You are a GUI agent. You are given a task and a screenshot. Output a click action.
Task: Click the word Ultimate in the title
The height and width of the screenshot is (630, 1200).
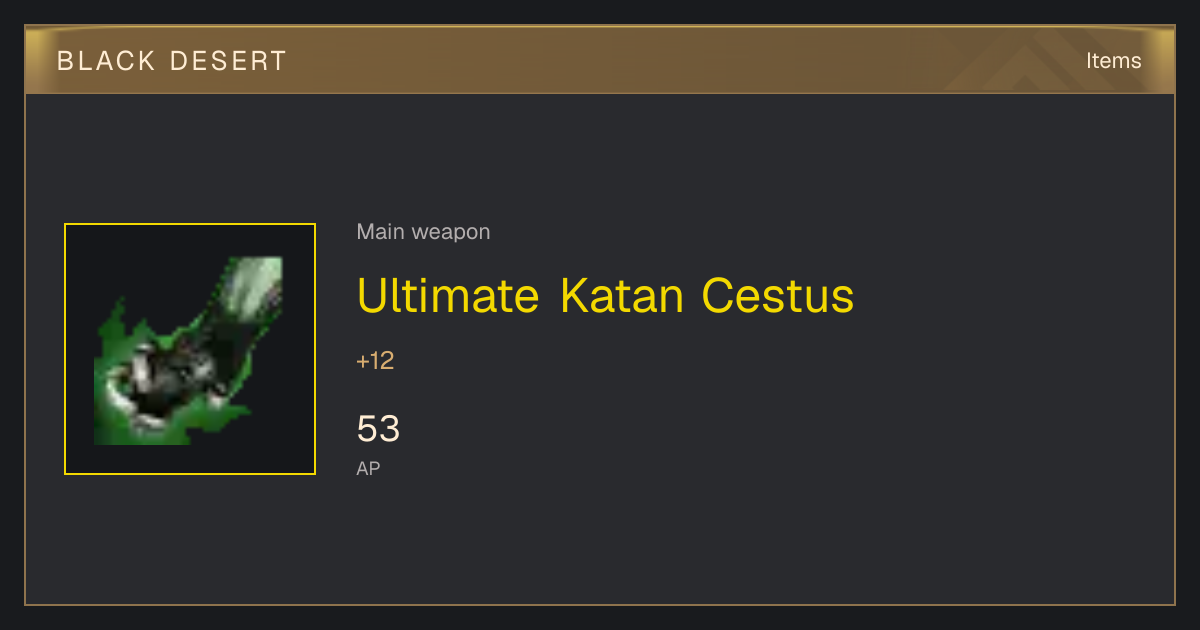448,295
